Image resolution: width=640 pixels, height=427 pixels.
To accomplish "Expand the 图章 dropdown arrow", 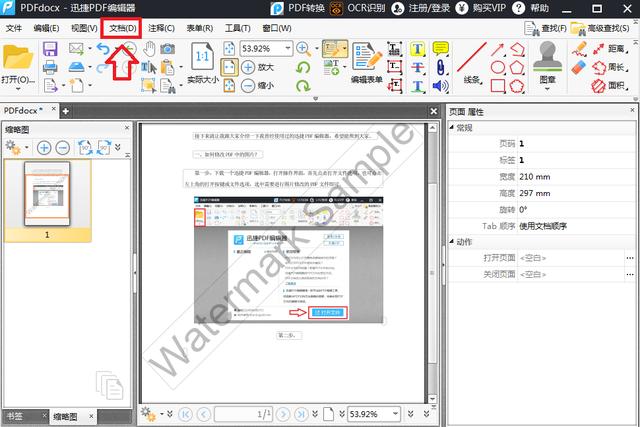I will (x=547, y=89).
